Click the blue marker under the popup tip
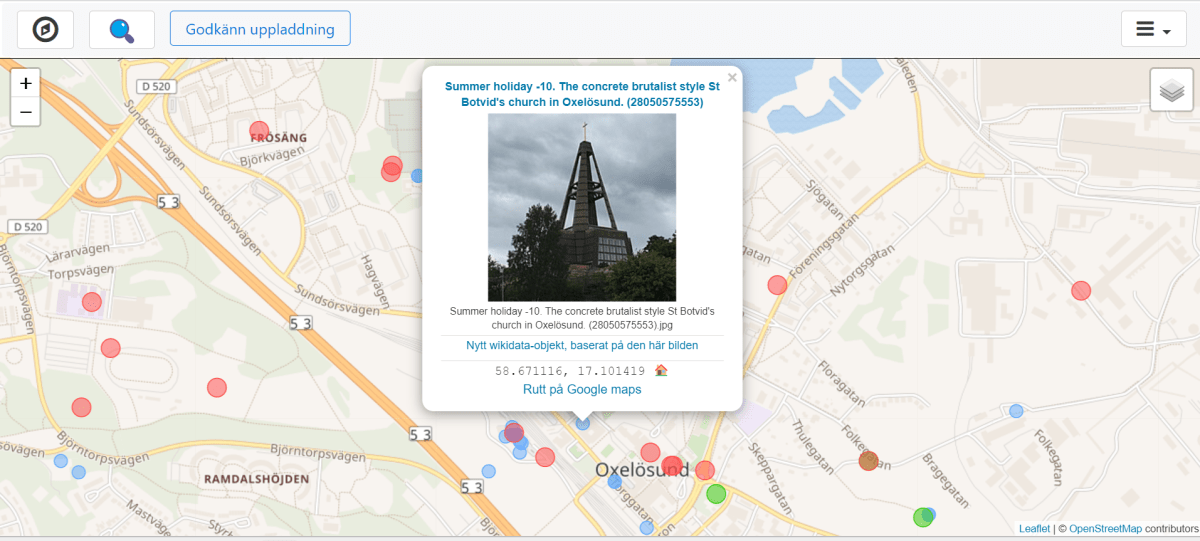1200x541 pixels. [x=583, y=424]
